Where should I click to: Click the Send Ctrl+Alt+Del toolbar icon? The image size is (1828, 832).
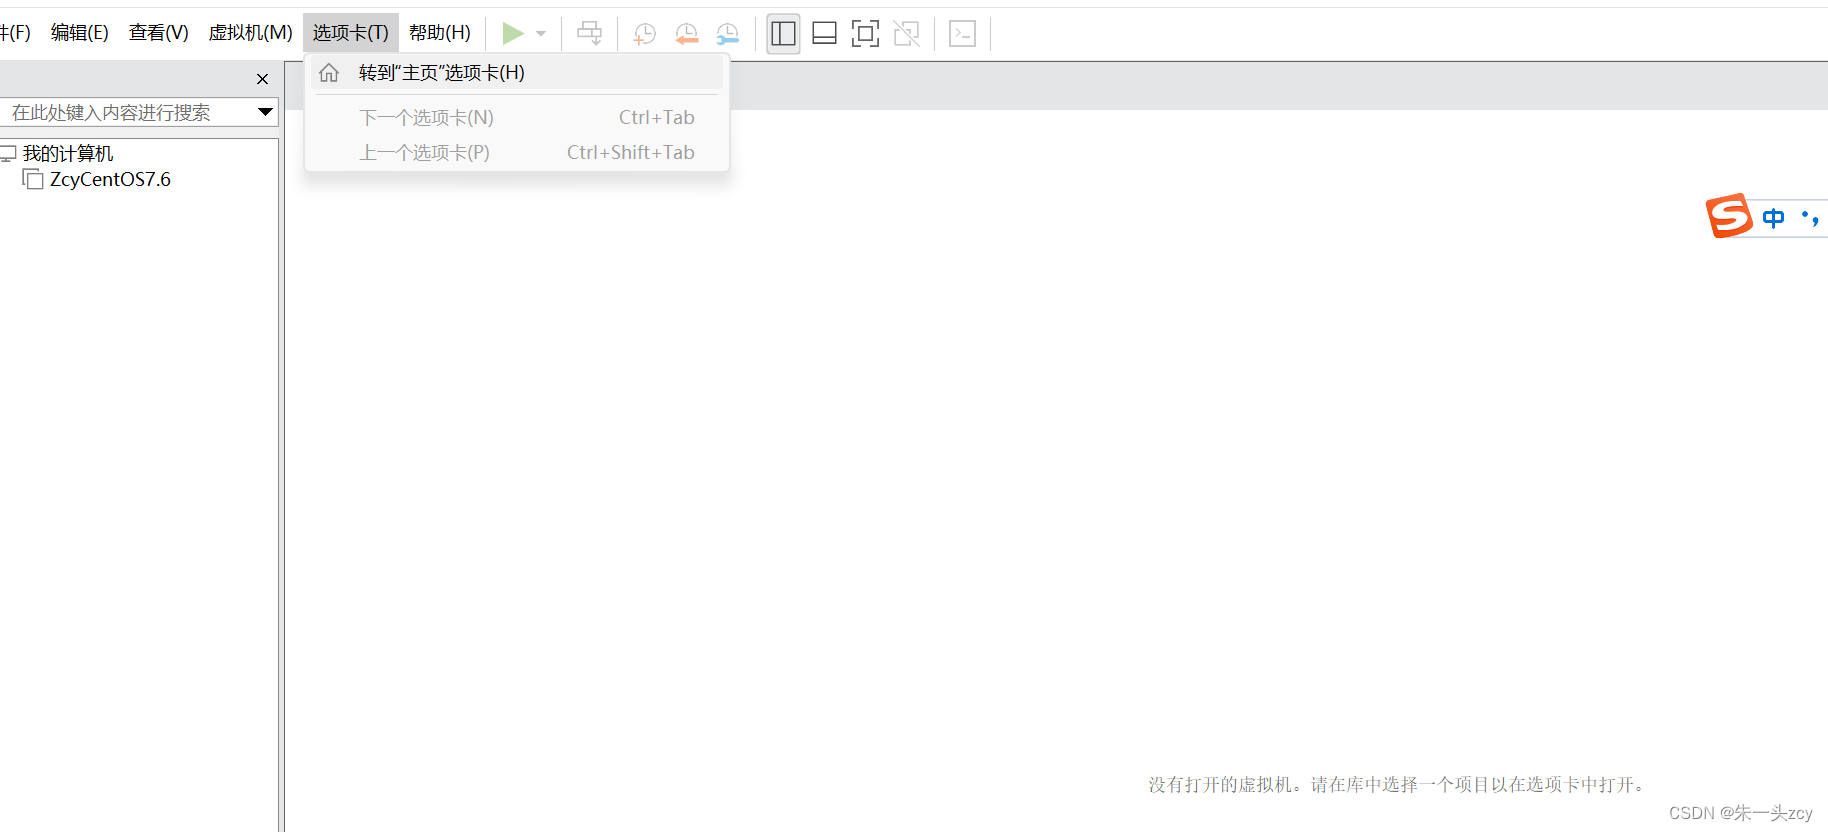tap(589, 33)
